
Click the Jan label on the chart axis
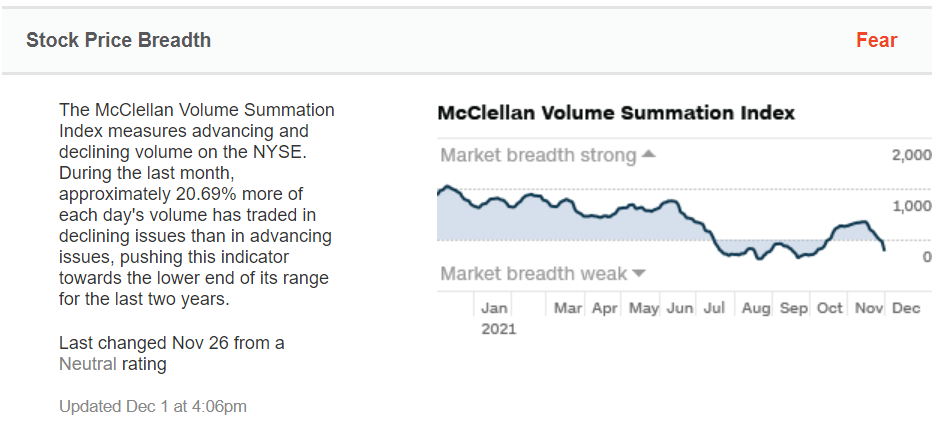pos(495,308)
